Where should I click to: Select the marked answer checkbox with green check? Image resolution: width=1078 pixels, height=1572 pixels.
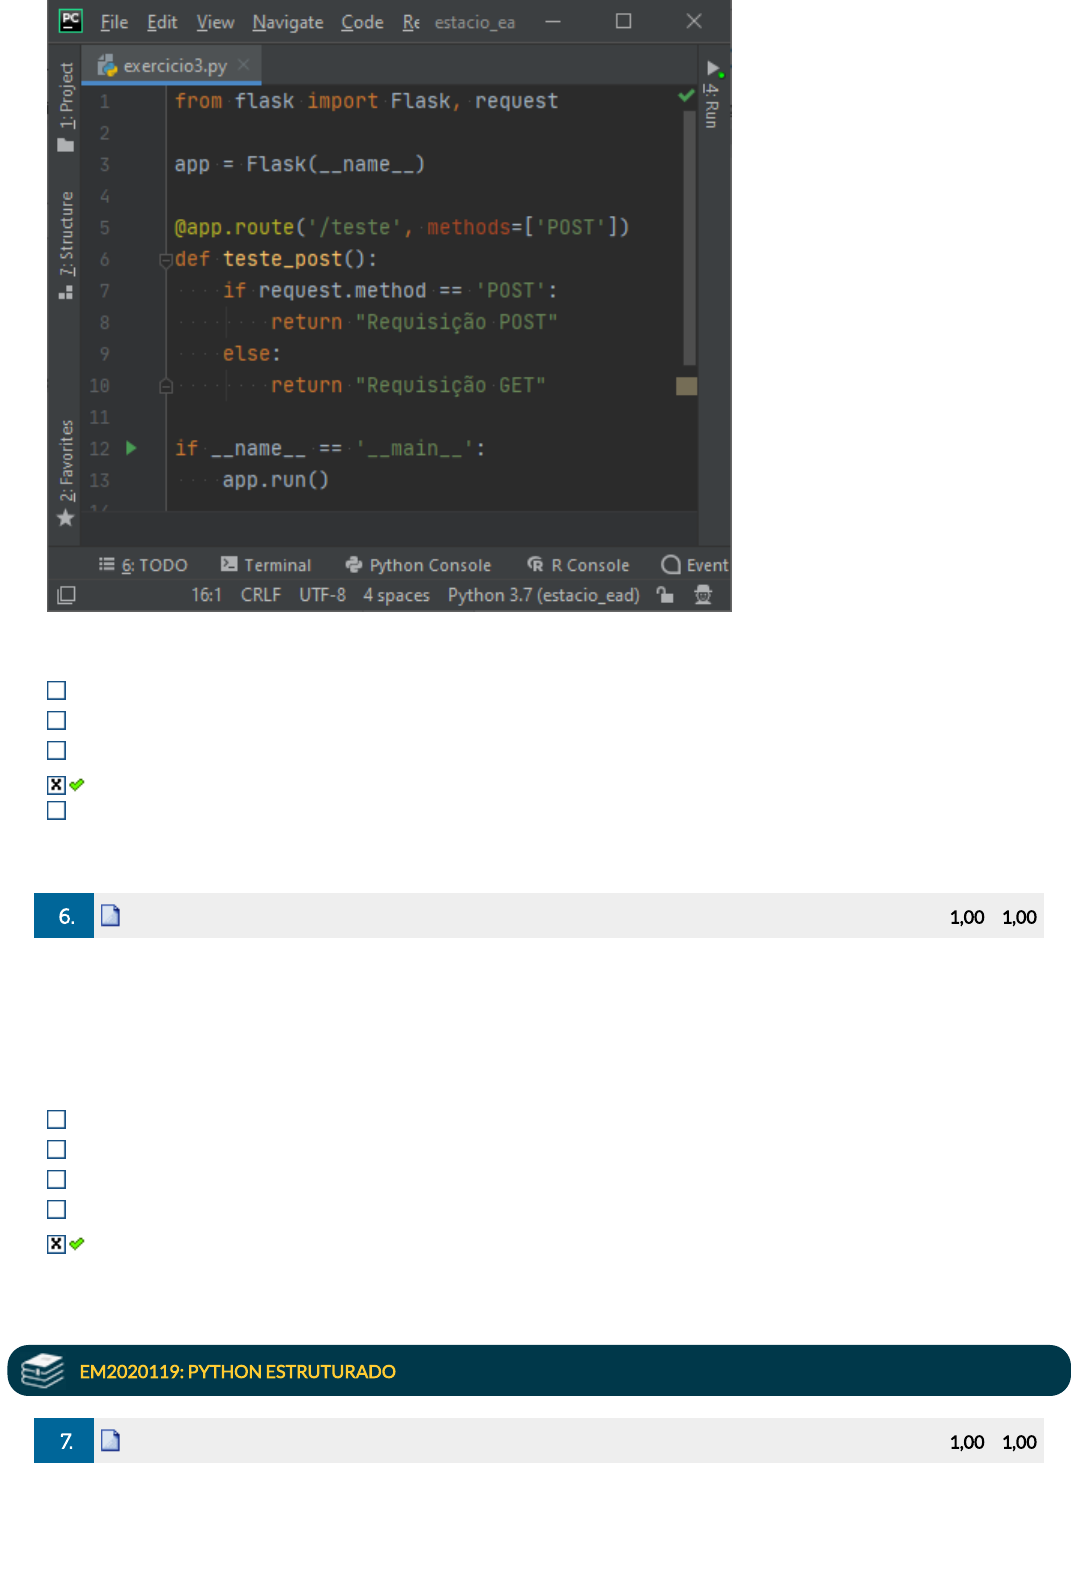57,785
